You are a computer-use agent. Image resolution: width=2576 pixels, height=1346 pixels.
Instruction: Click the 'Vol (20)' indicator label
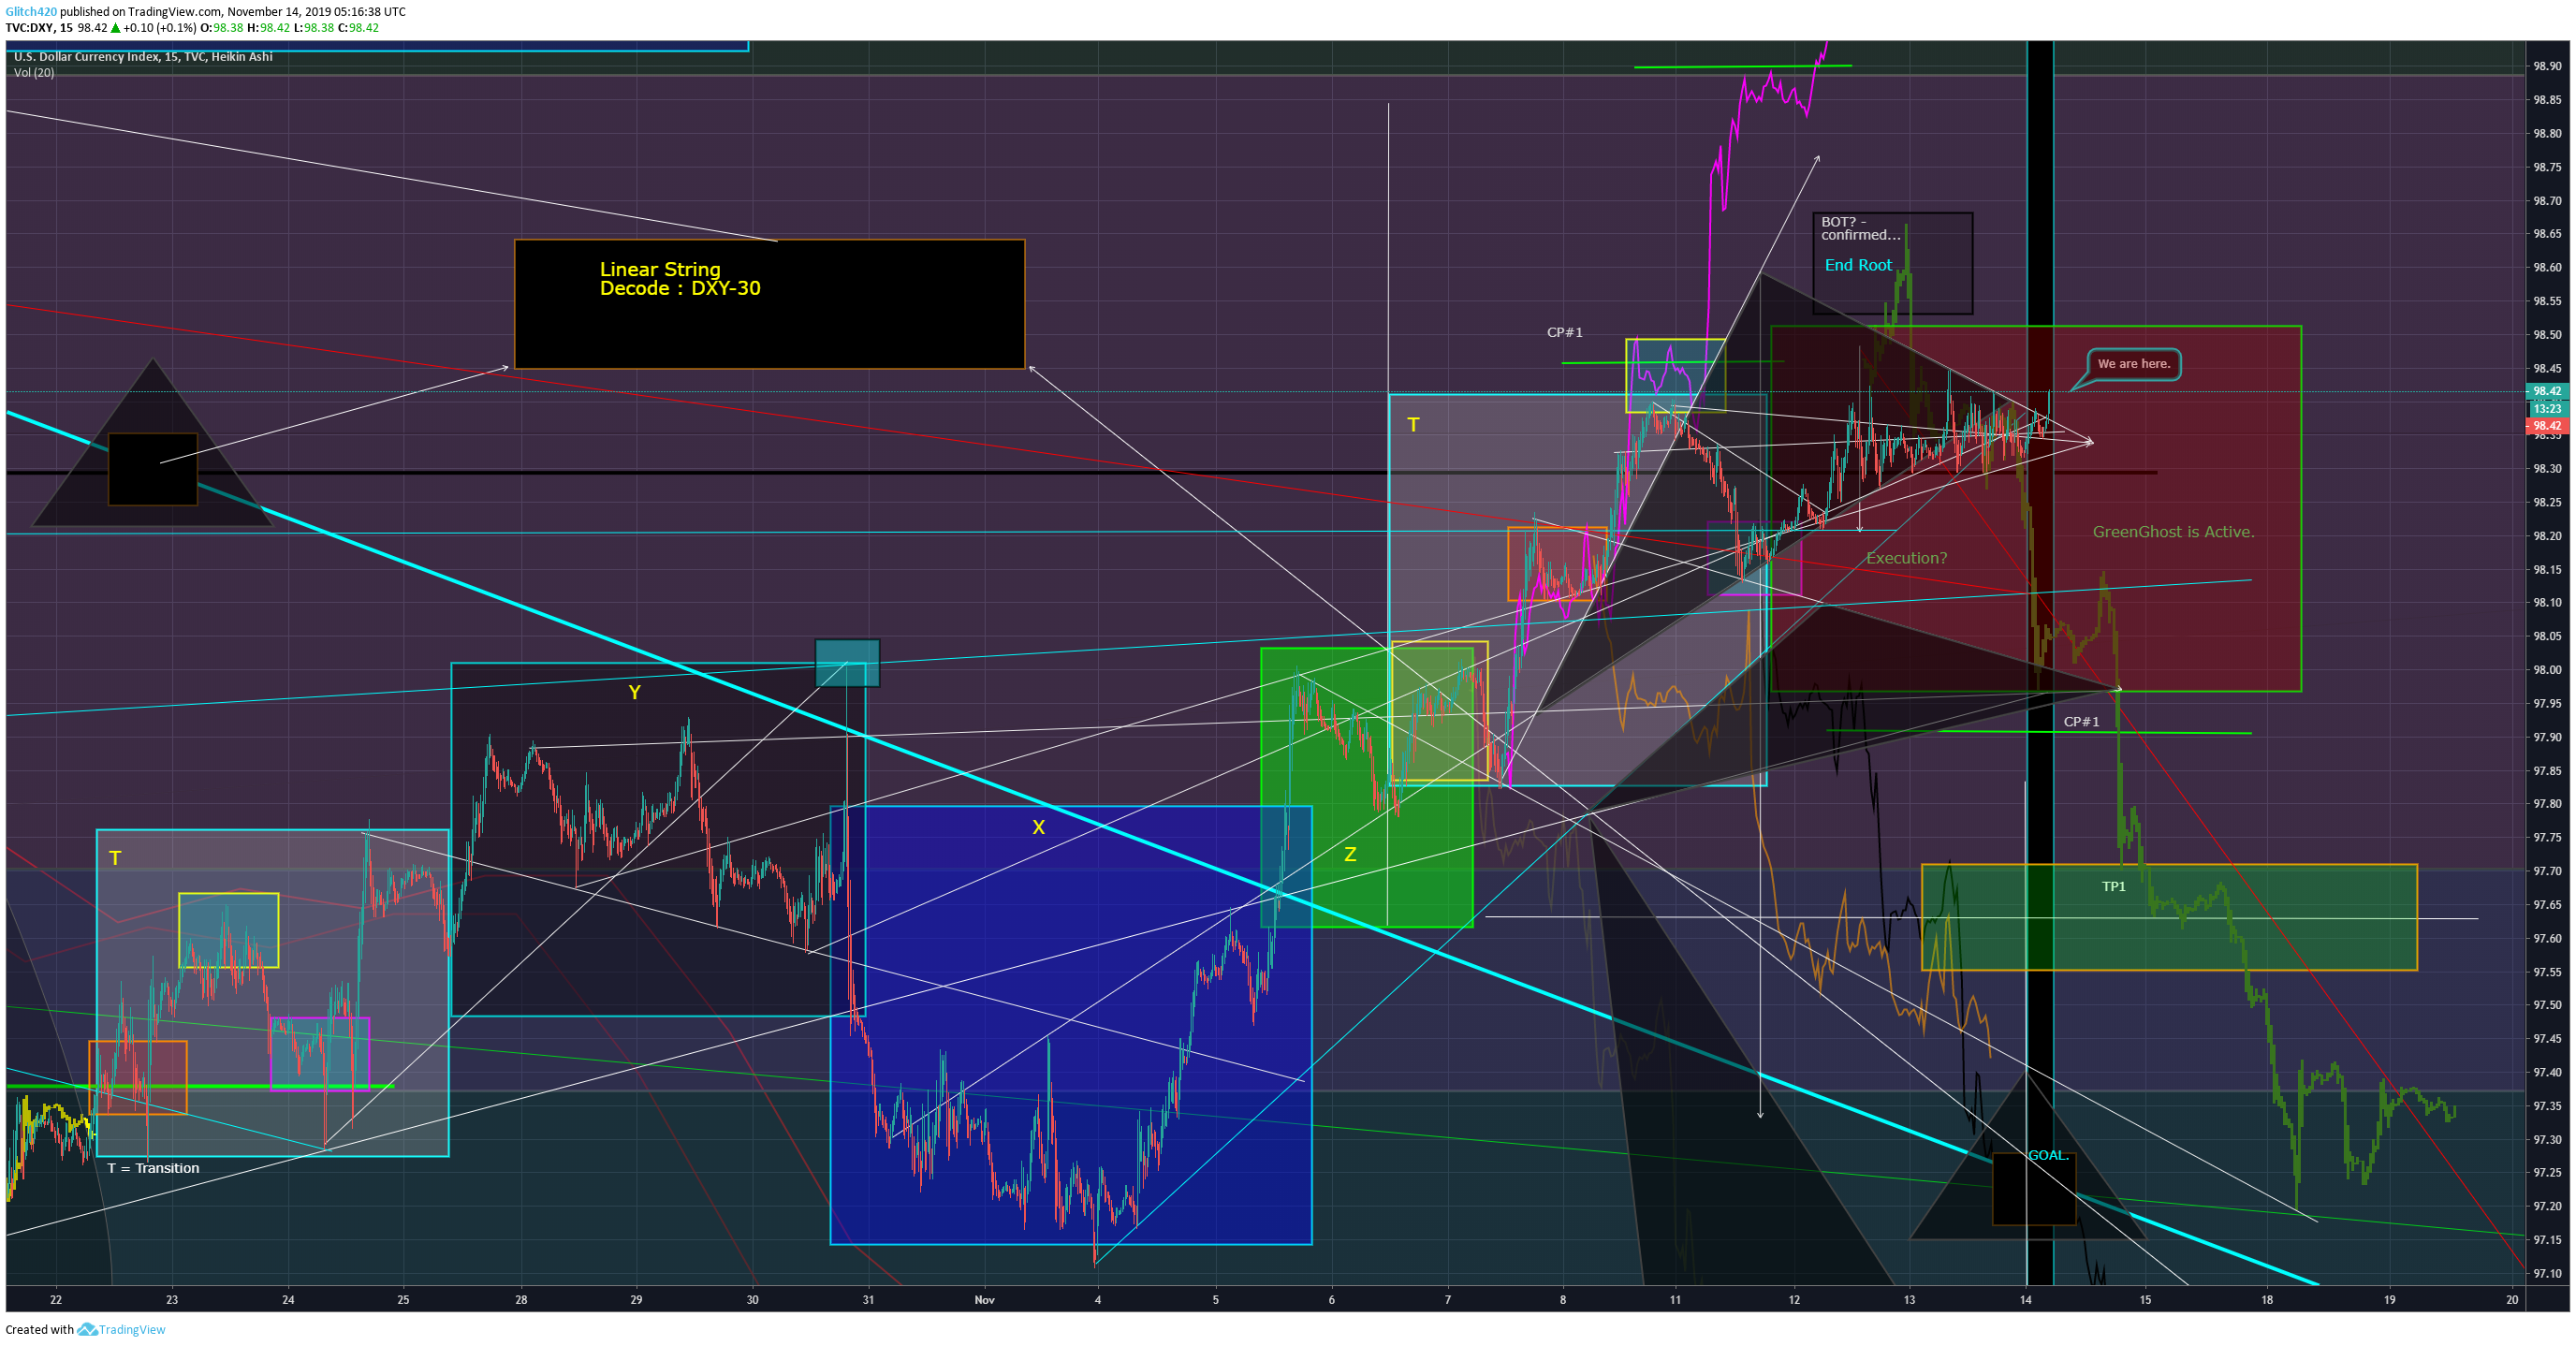pyautogui.click(x=34, y=73)
